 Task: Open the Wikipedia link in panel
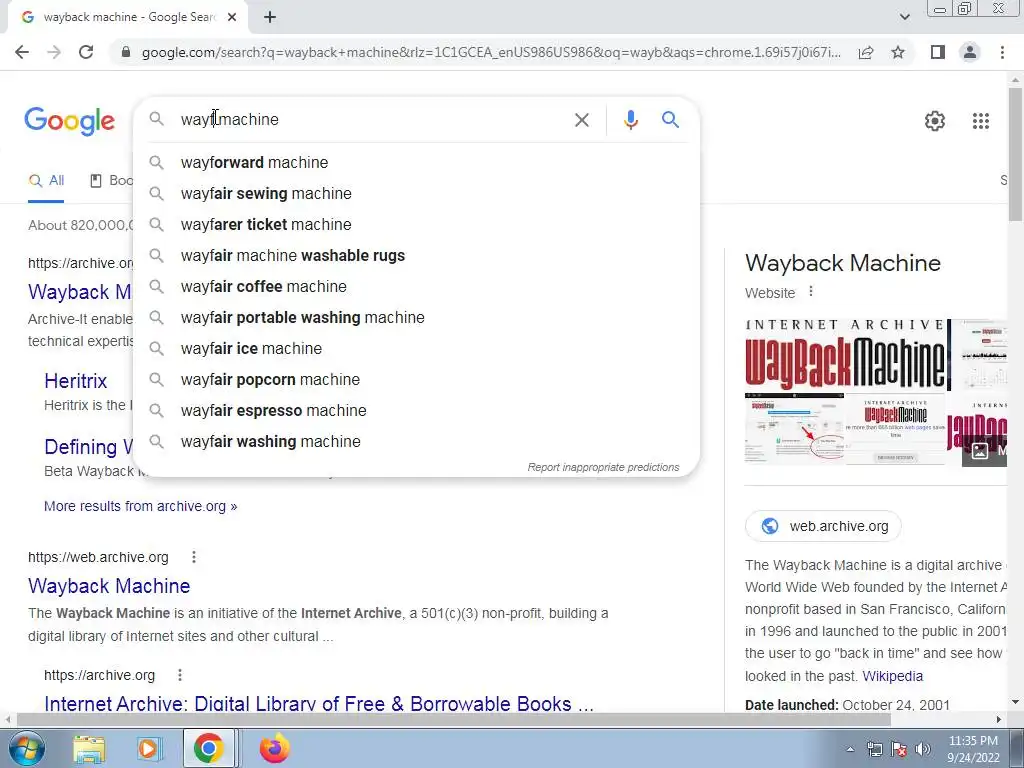click(893, 676)
